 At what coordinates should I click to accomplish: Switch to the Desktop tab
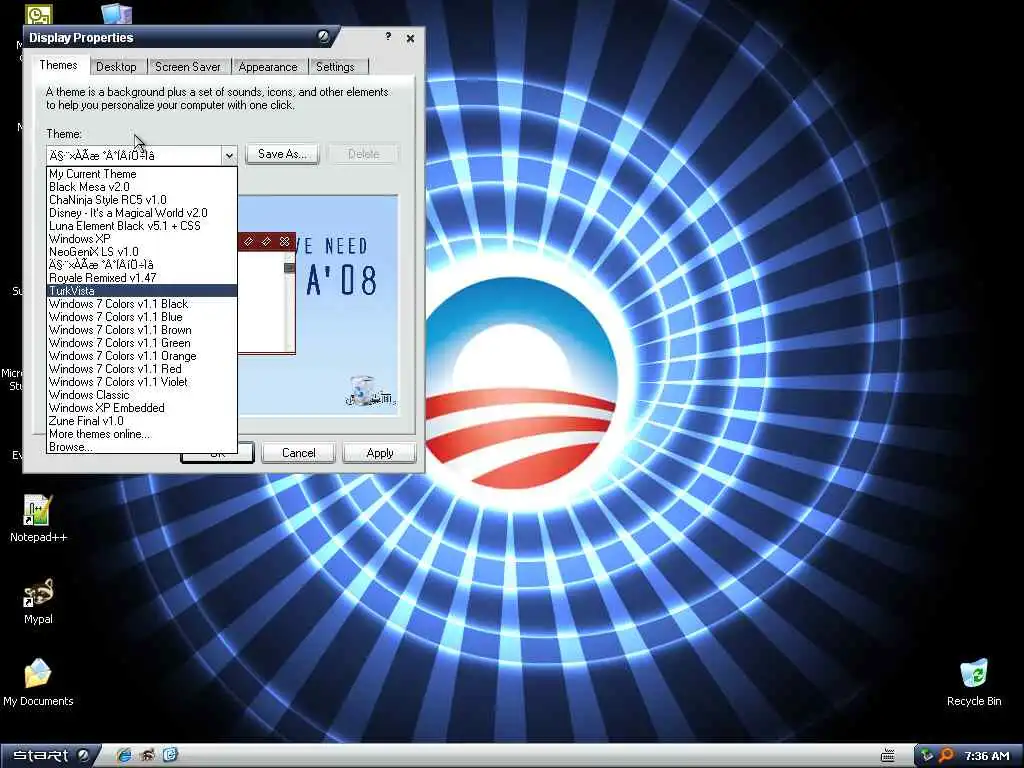coord(116,67)
